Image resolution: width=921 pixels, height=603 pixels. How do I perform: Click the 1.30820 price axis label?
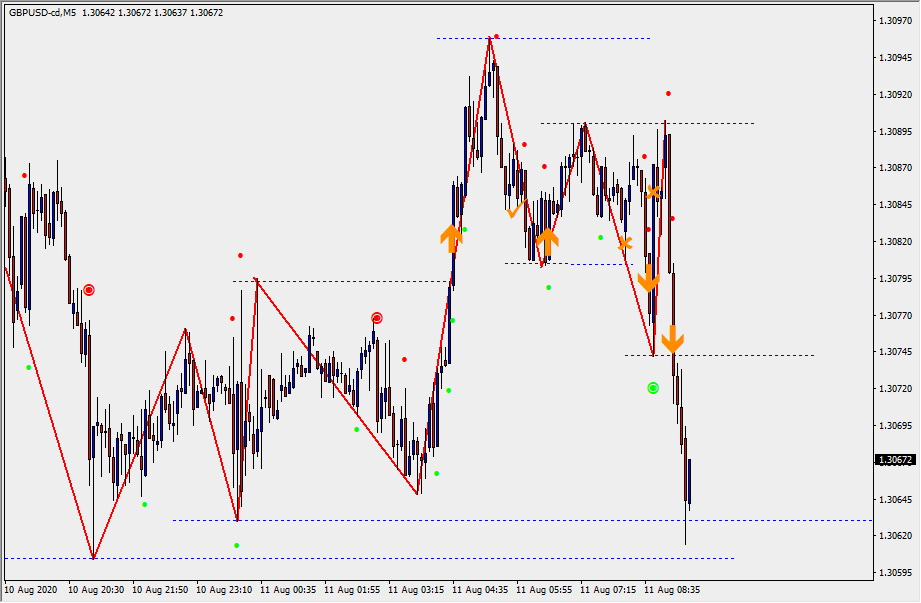click(895, 241)
